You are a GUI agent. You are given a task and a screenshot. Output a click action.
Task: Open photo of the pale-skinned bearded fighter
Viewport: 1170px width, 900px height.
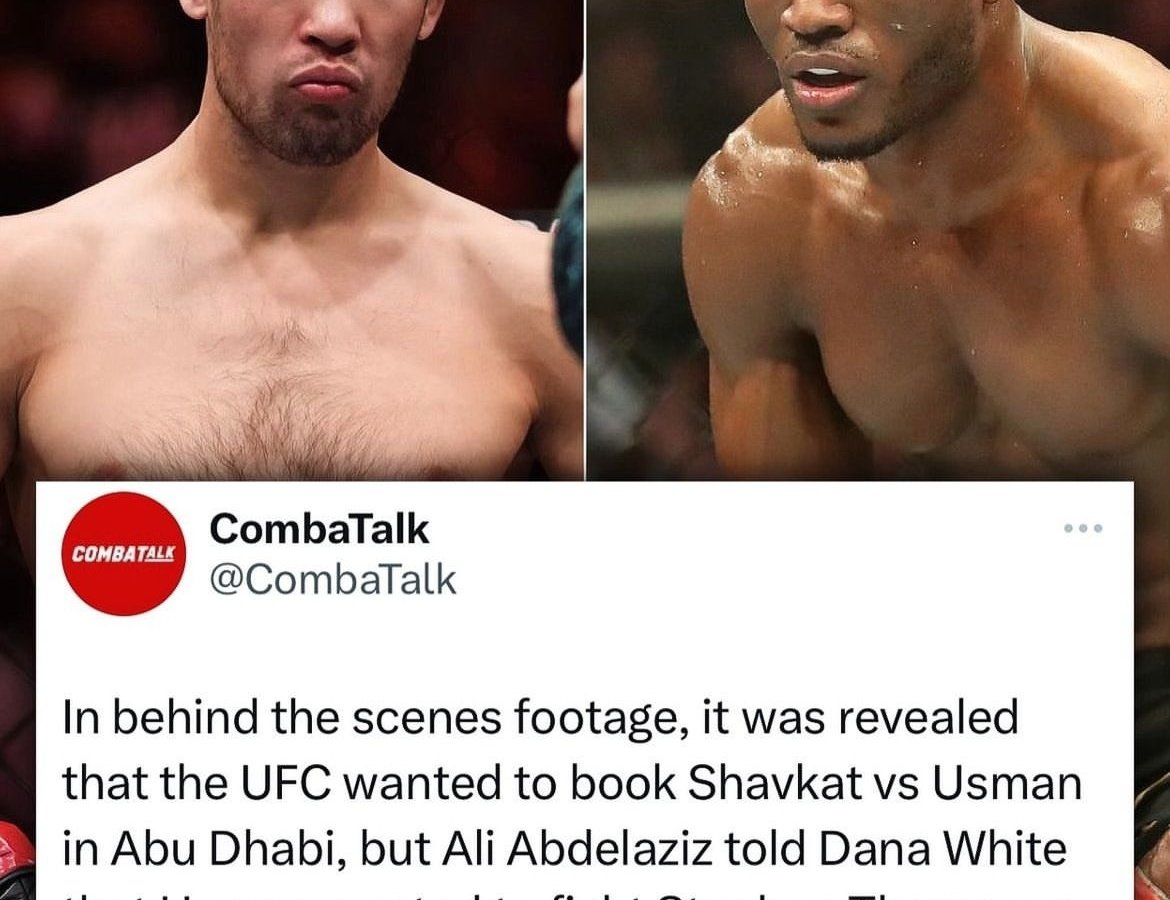pyautogui.click(x=291, y=239)
